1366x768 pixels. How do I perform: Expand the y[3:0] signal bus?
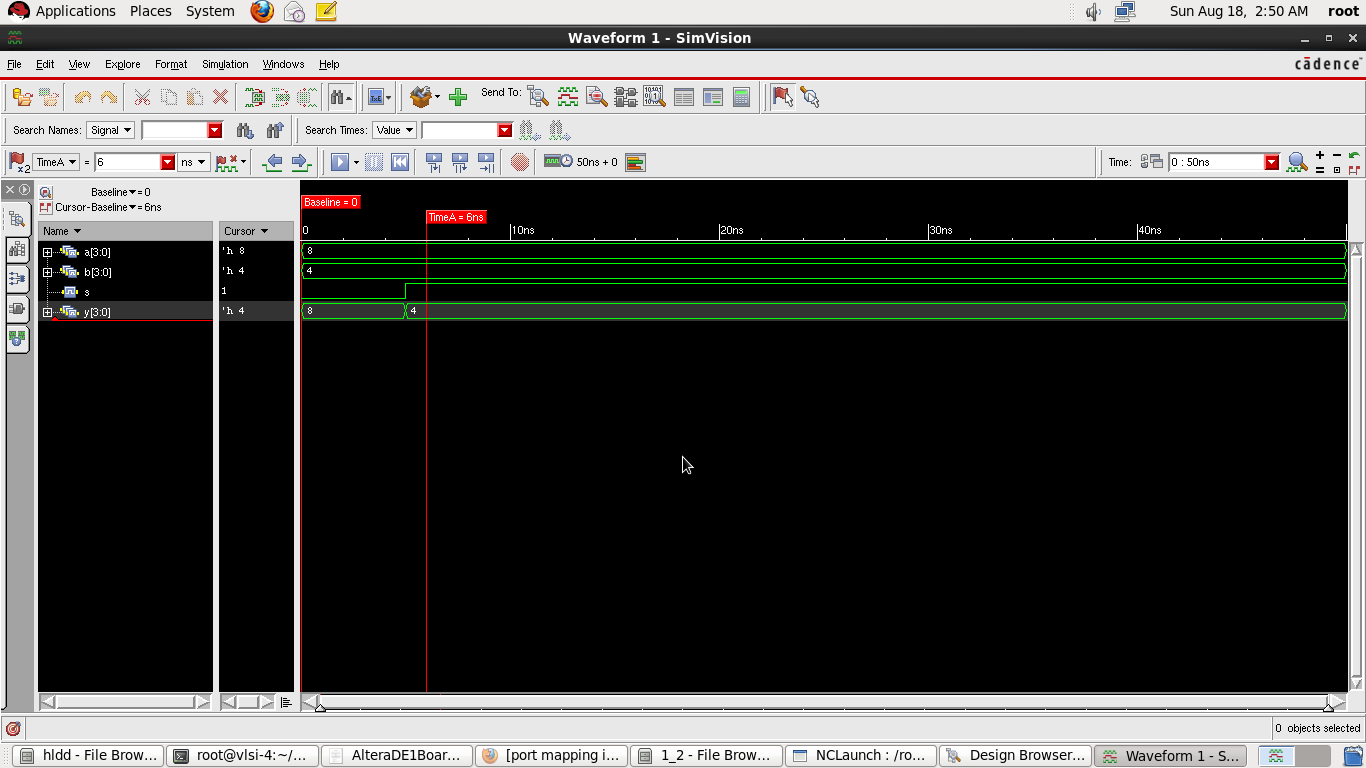click(47, 312)
